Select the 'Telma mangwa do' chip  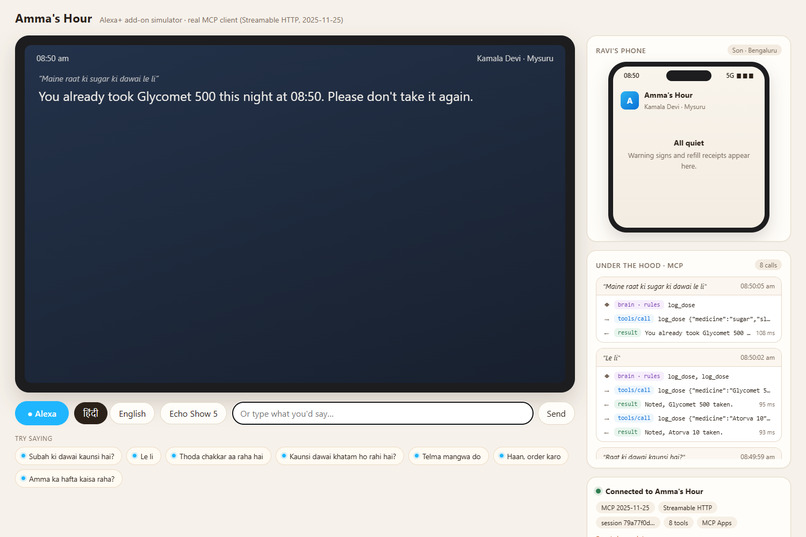(x=448, y=456)
